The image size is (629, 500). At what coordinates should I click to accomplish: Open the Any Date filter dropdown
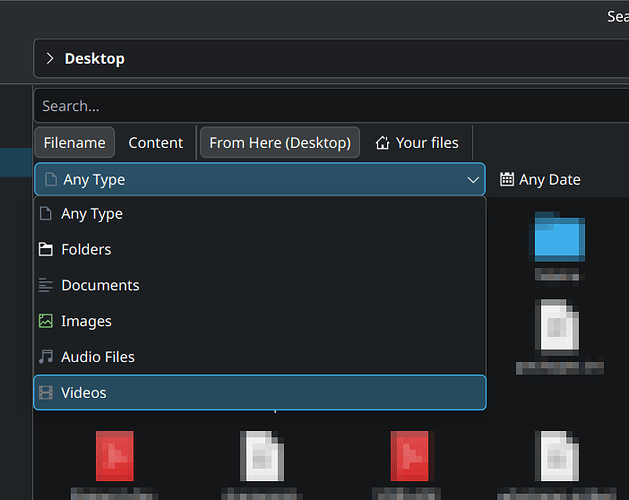click(540, 180)
